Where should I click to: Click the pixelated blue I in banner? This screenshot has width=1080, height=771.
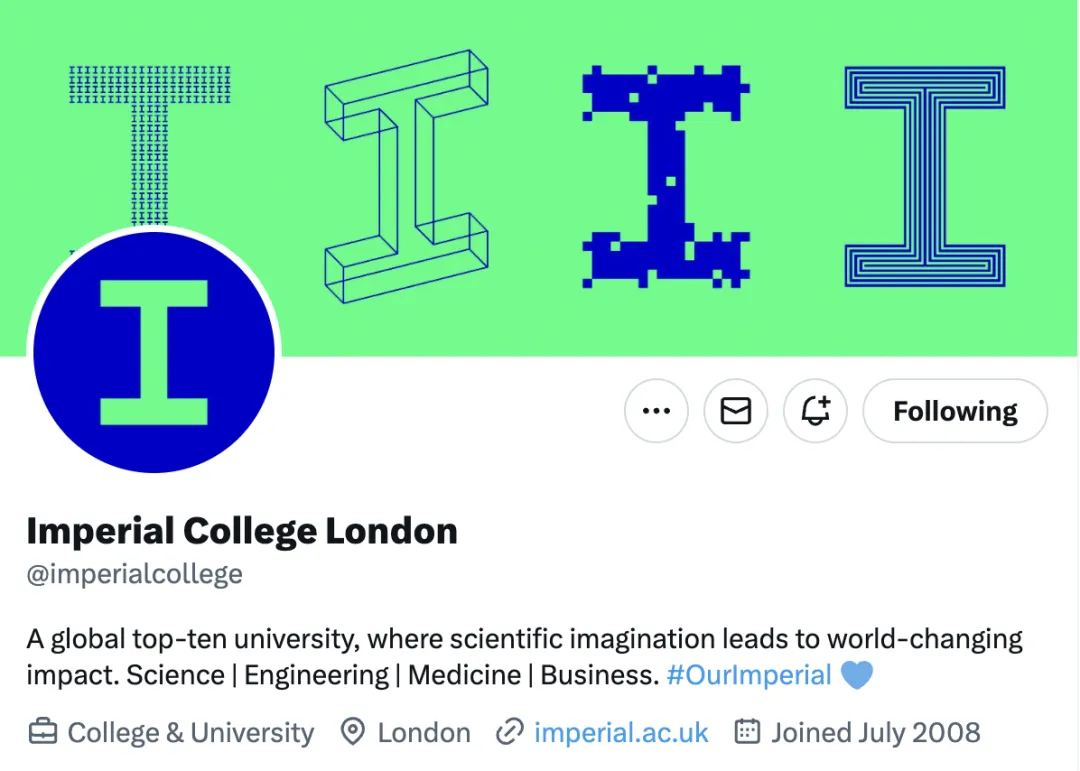[x=666, y=175]
